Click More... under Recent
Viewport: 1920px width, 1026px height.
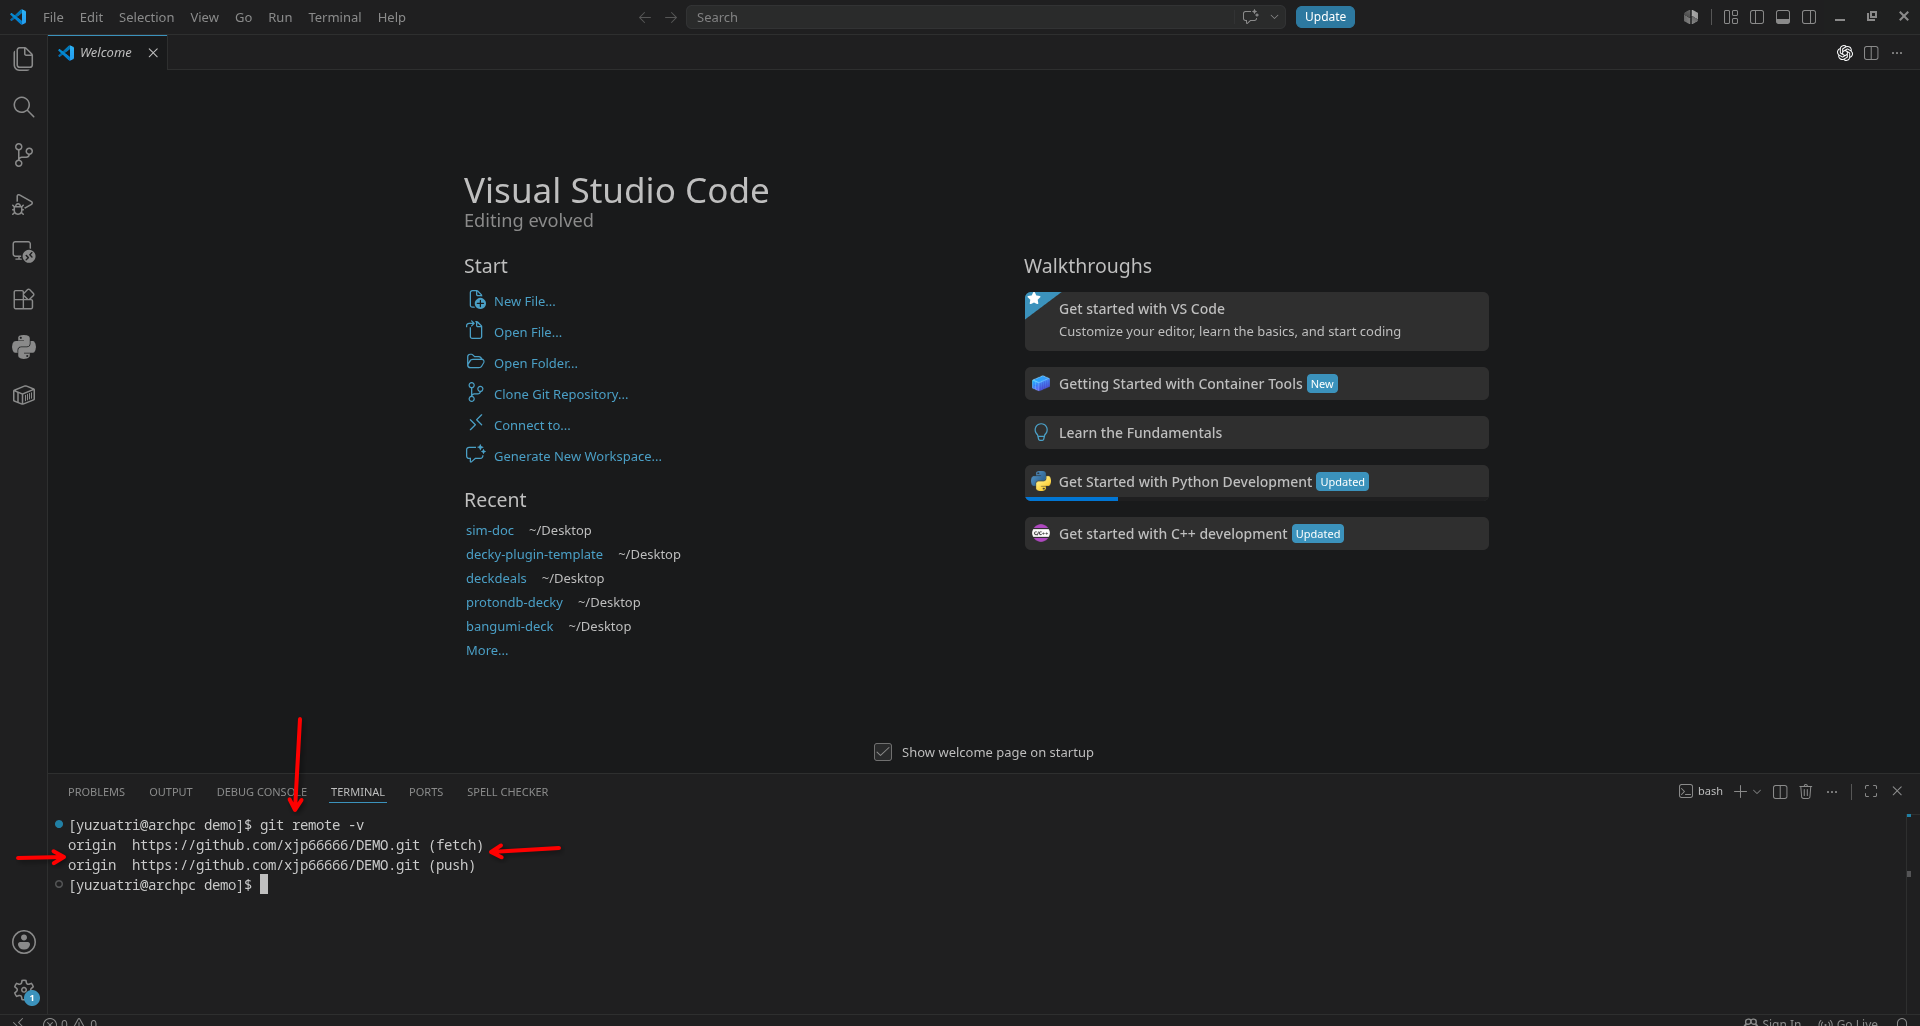coord(487,650)
